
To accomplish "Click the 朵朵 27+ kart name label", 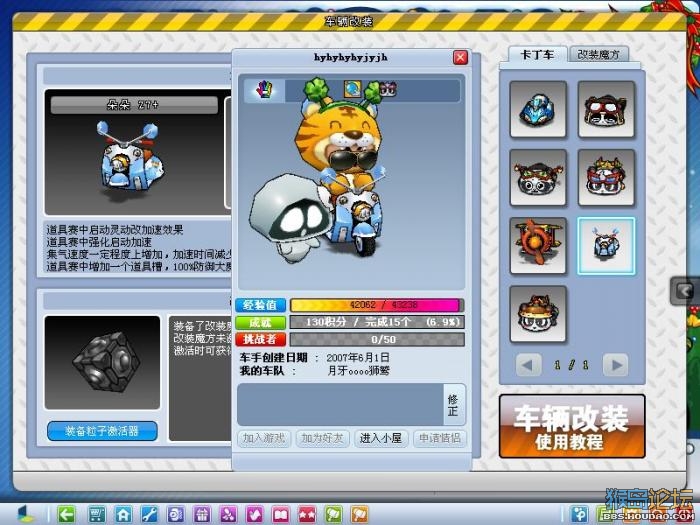I will tap(133, 105).
